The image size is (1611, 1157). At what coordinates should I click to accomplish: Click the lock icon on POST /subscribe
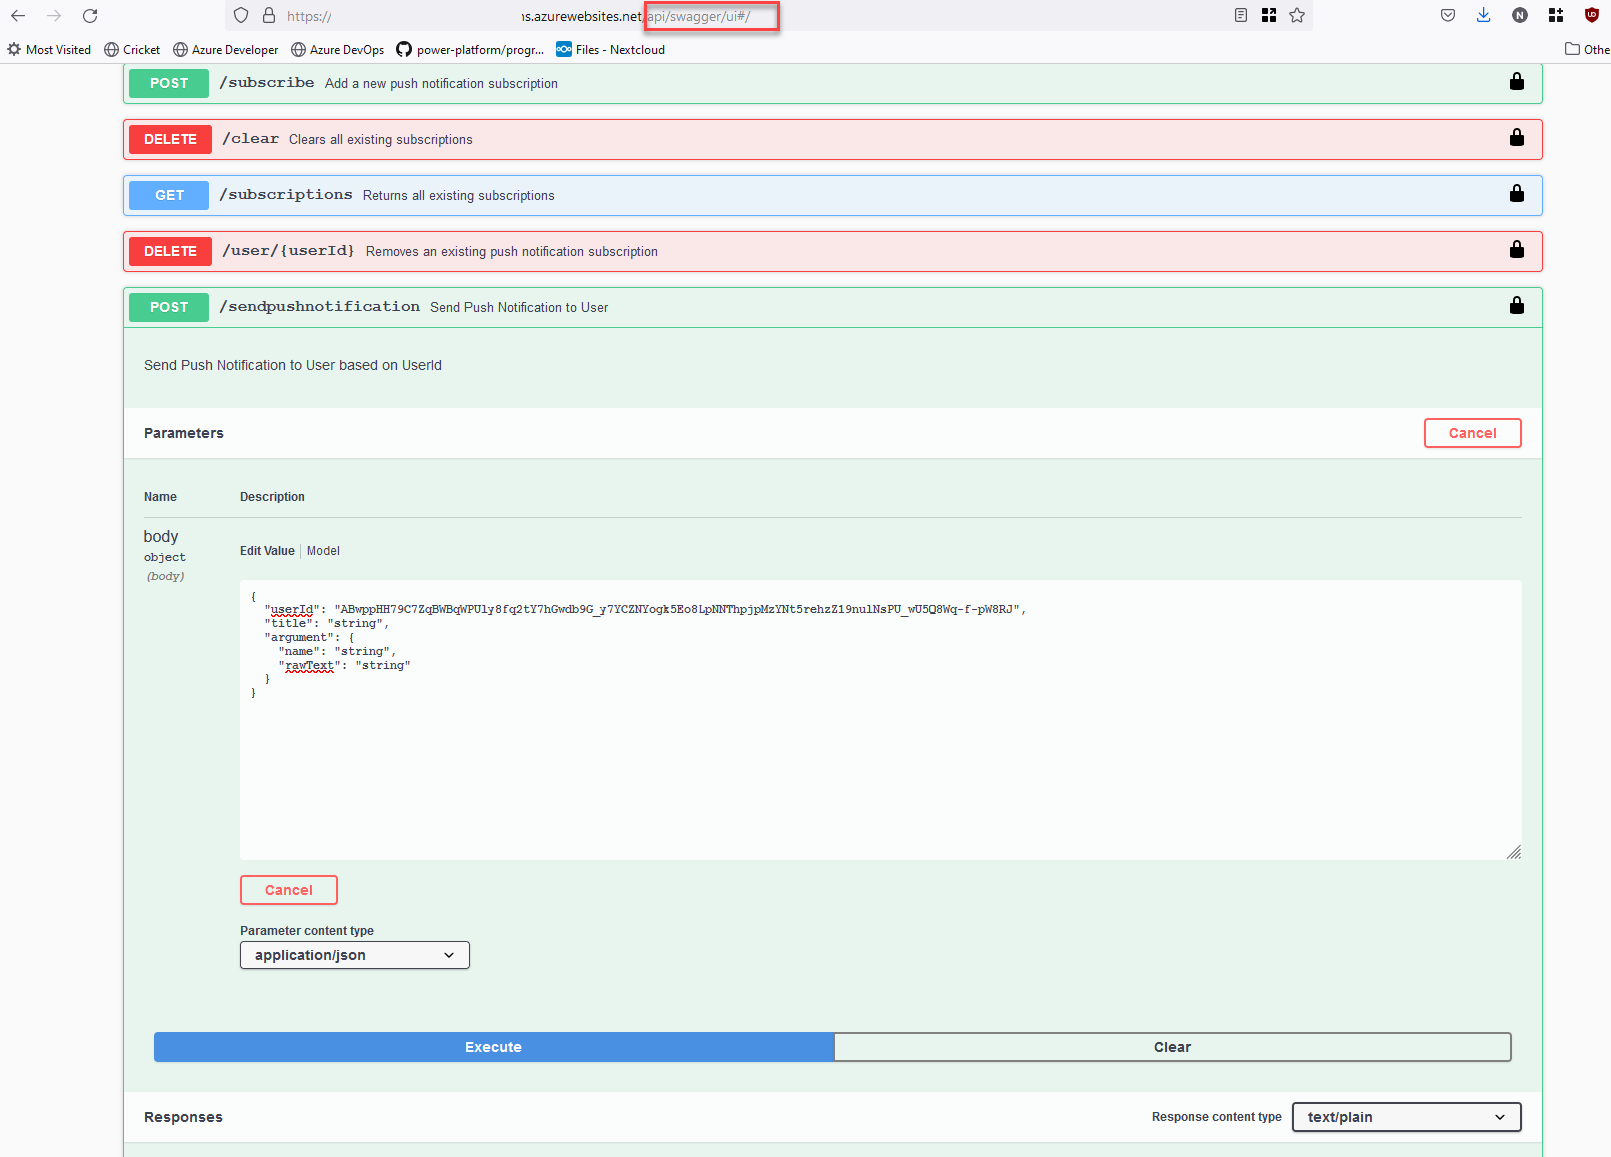point(1516,82)
